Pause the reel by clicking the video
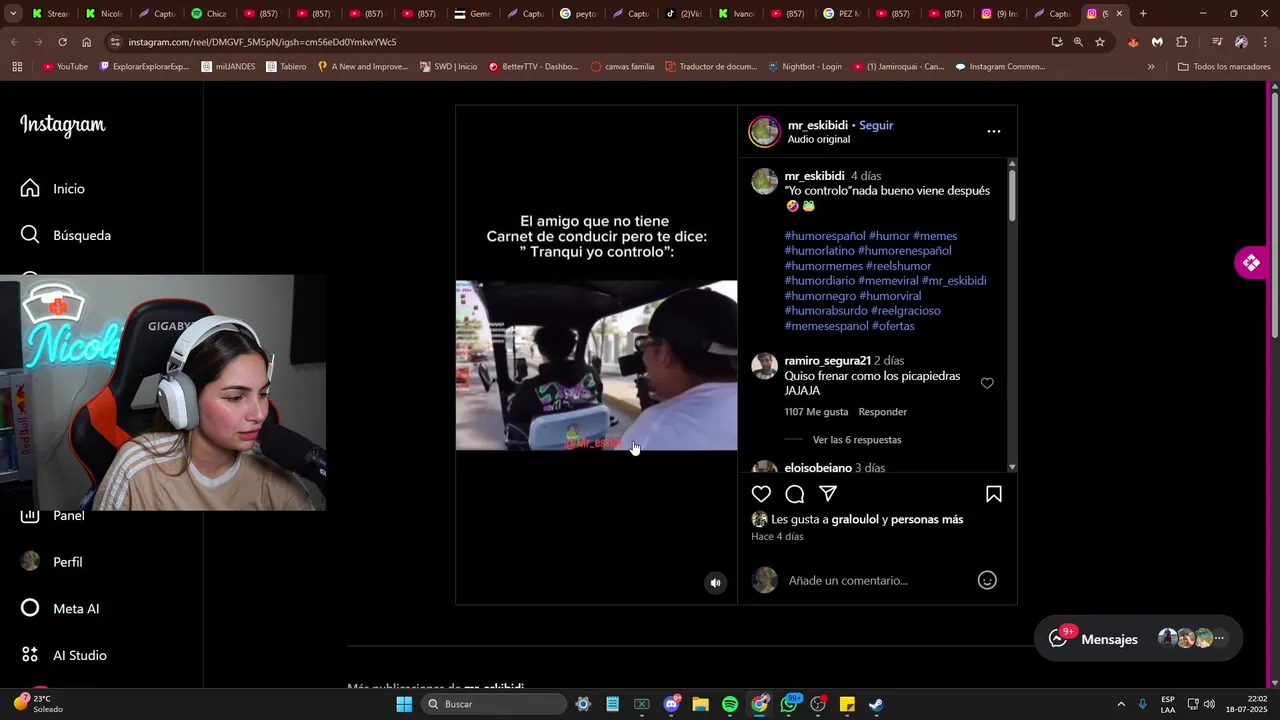 pyautogui.click(x=596, y=355)
